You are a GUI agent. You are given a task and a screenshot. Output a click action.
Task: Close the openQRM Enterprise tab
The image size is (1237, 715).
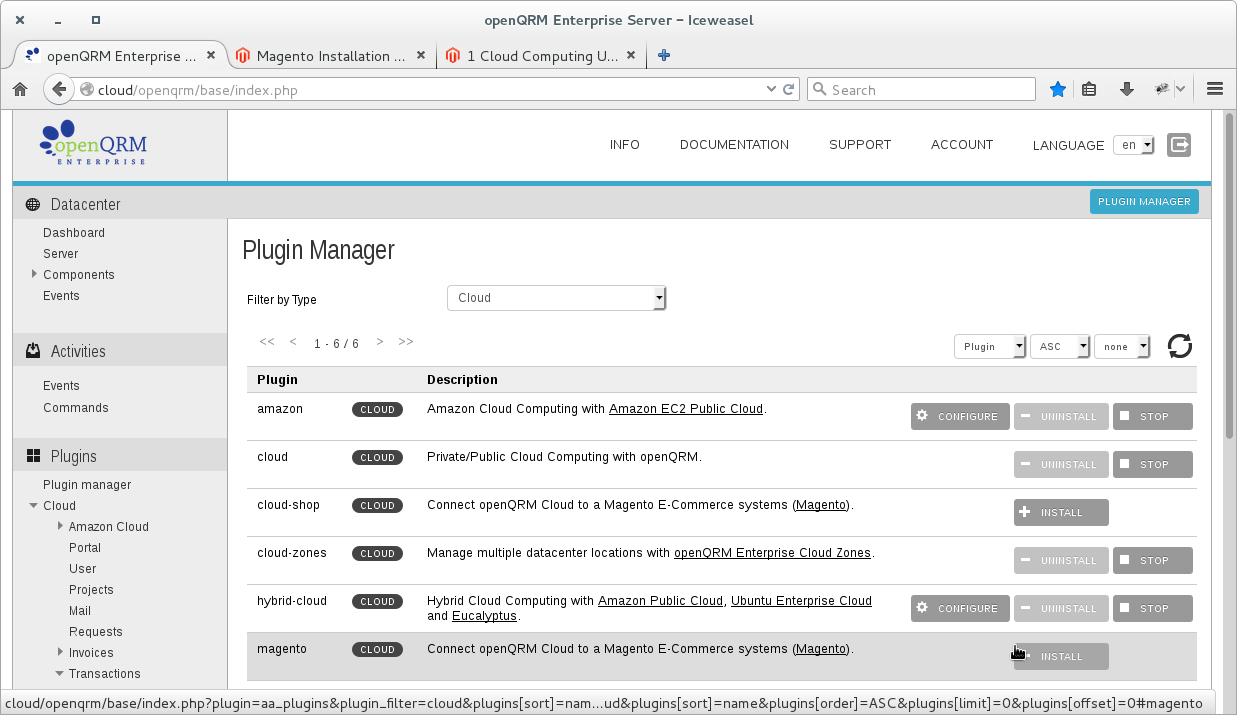click(x=211, y=56)
